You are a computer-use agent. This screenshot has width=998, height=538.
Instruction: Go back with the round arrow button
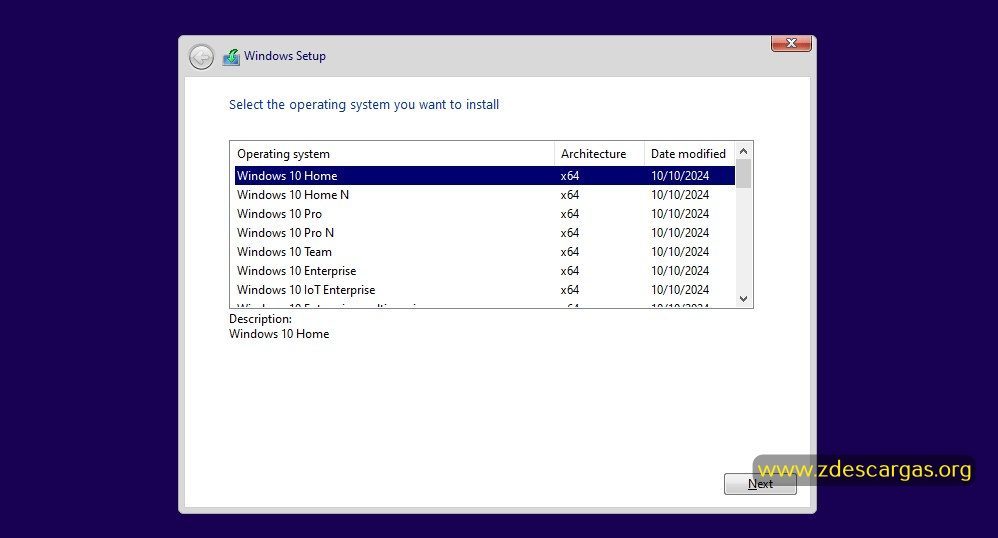(x=201, y=57)
